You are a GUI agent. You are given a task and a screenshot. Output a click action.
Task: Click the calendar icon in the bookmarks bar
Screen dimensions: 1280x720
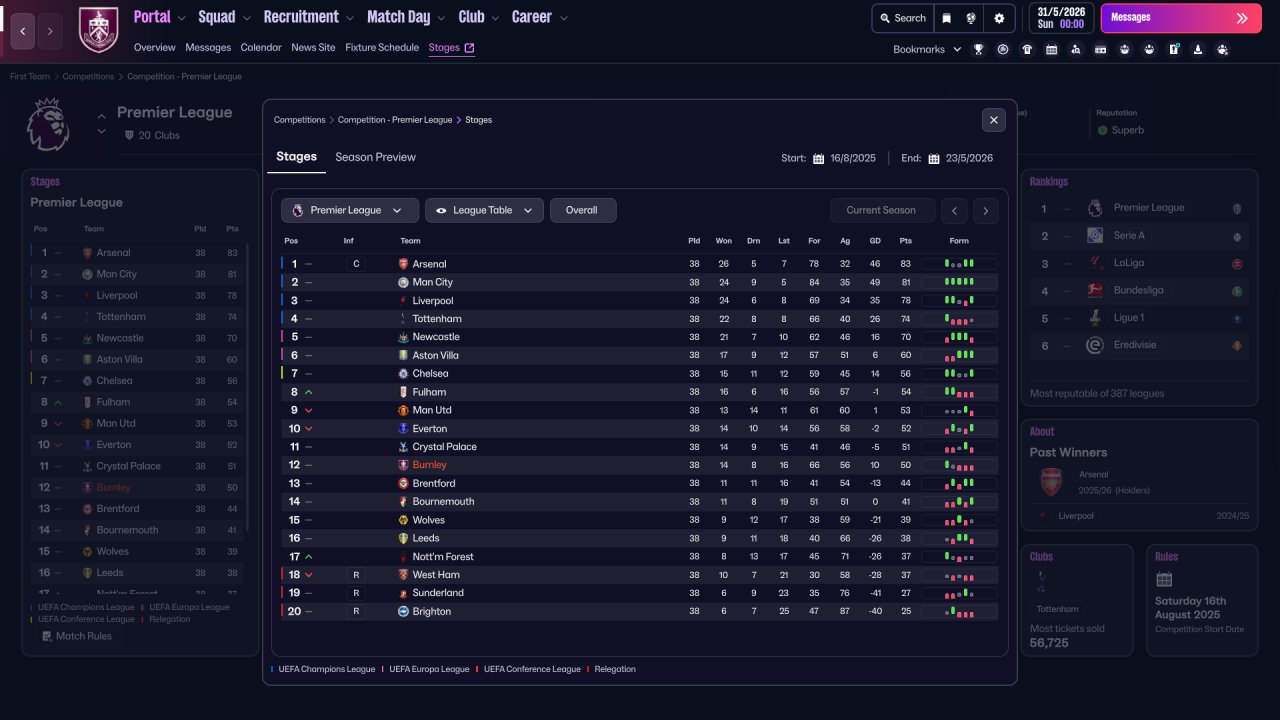point(1052,49)
